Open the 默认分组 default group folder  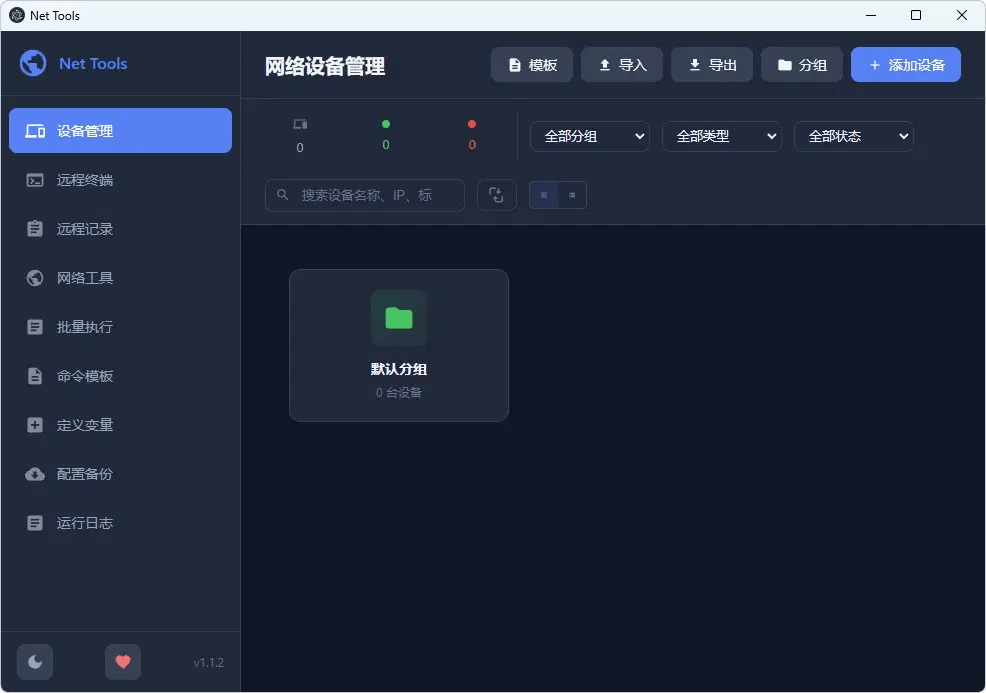[x=398, y=344]
